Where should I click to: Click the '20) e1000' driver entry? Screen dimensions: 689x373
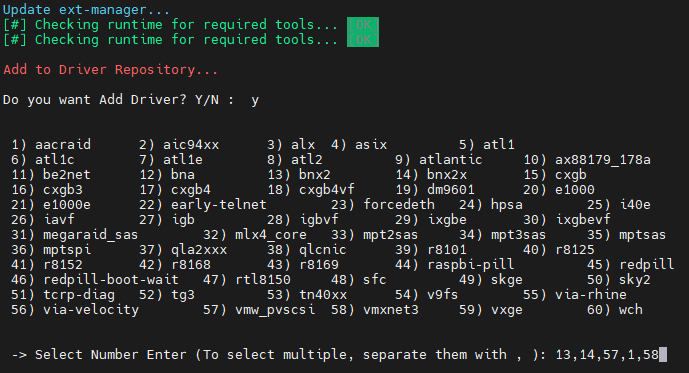click(x=558, y=190)
